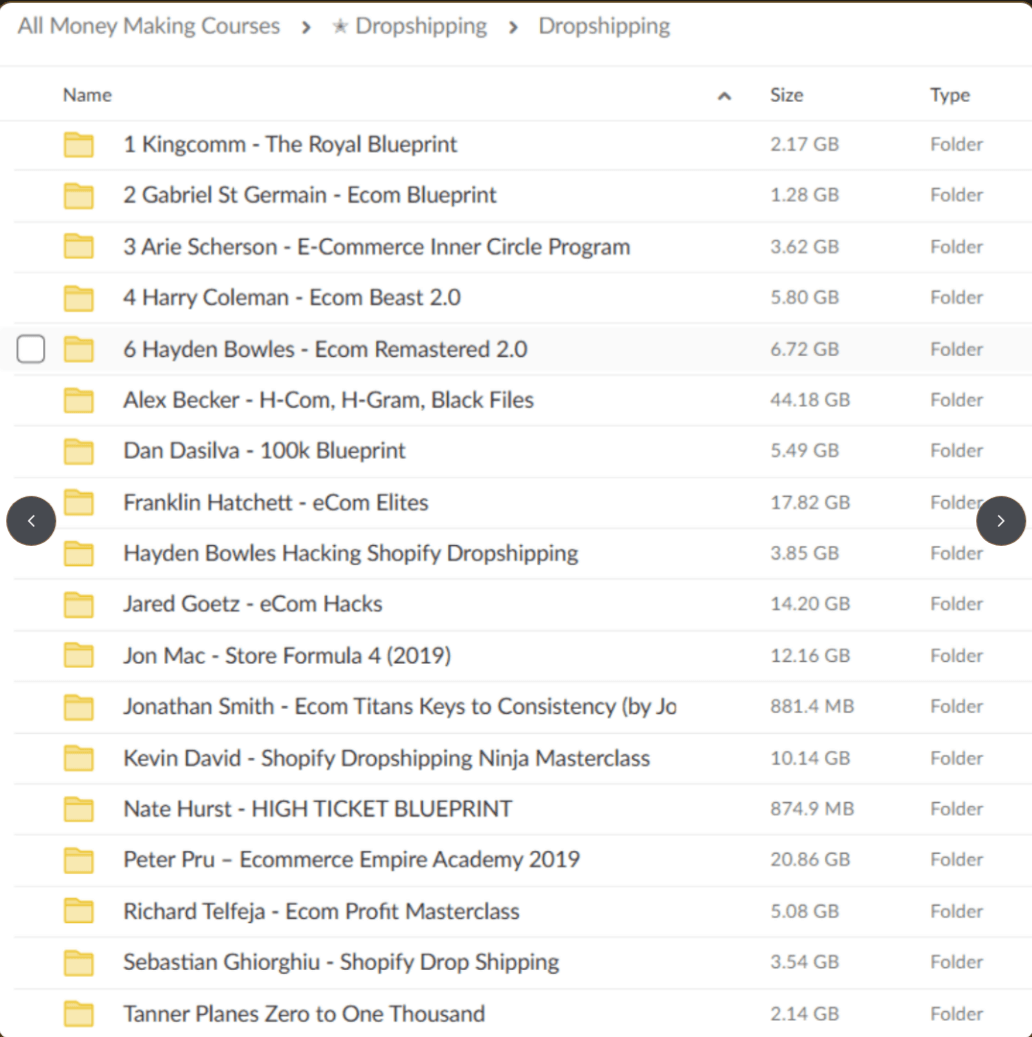Open the starred Dropshipping breadcrumb
Viewport: 1032px width, 1037px height.
click(x=410, y=26)
